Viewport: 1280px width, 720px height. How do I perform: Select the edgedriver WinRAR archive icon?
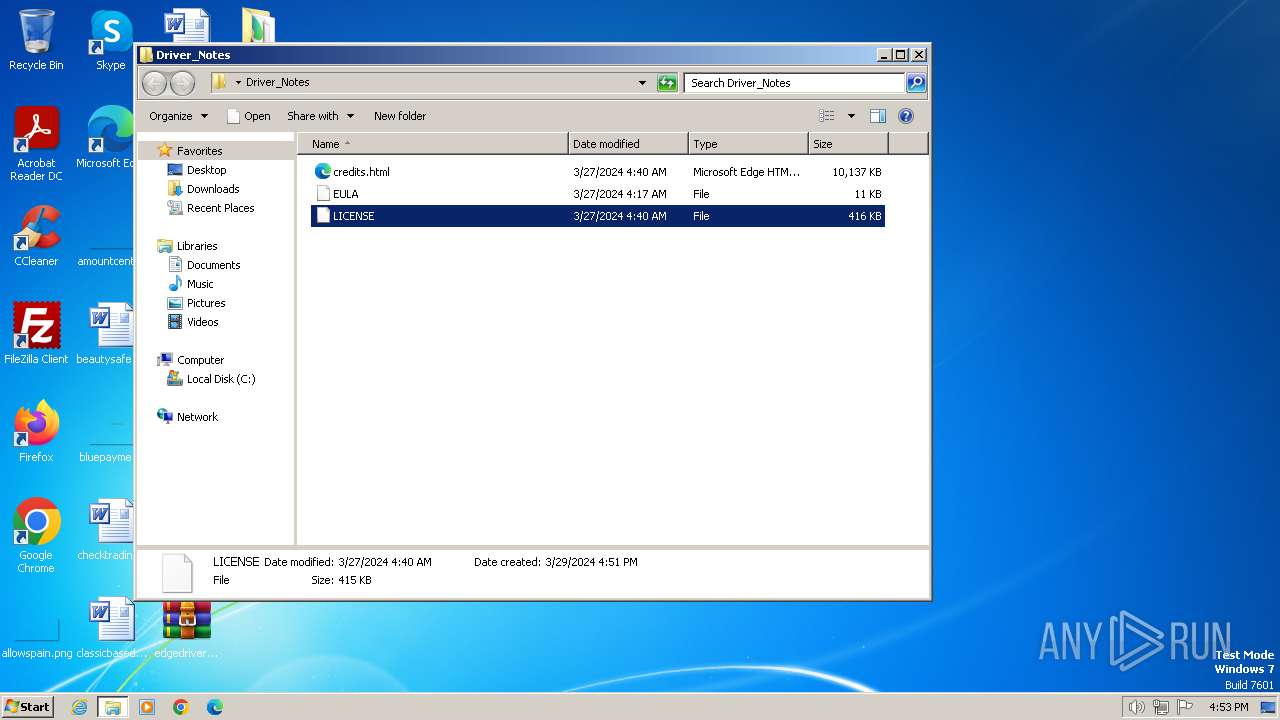(x=187, y=627)
